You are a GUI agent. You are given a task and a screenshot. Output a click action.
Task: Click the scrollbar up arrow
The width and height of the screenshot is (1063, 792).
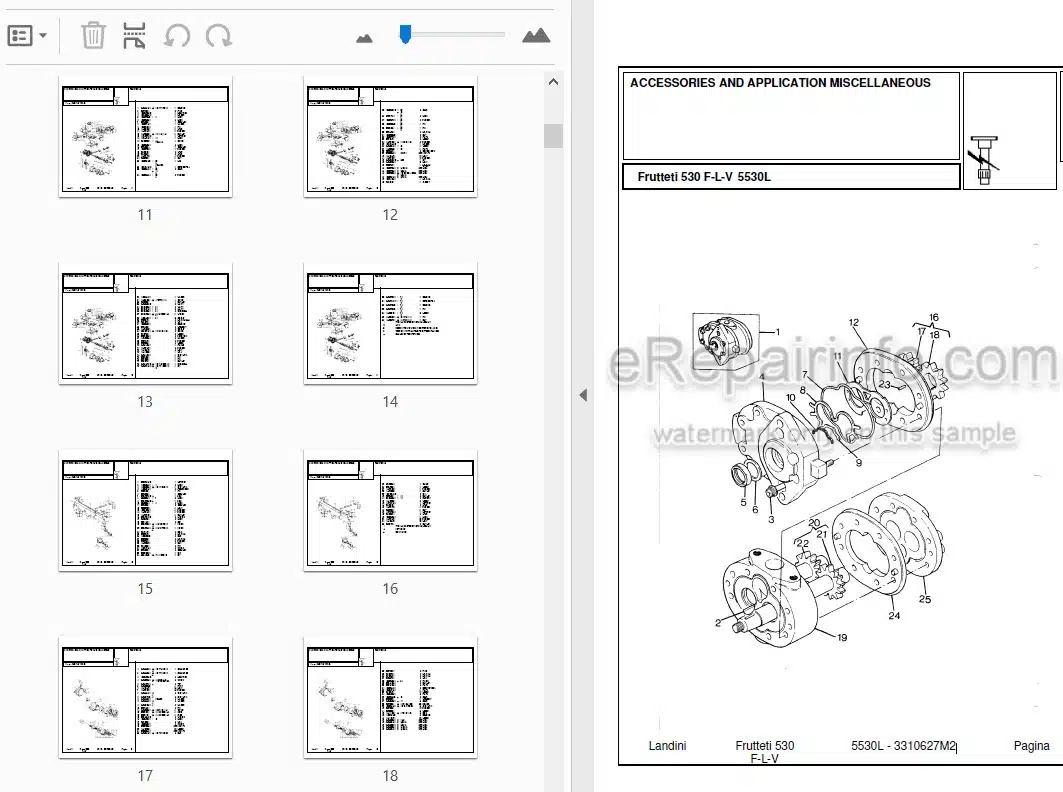(x=553, y=82)
